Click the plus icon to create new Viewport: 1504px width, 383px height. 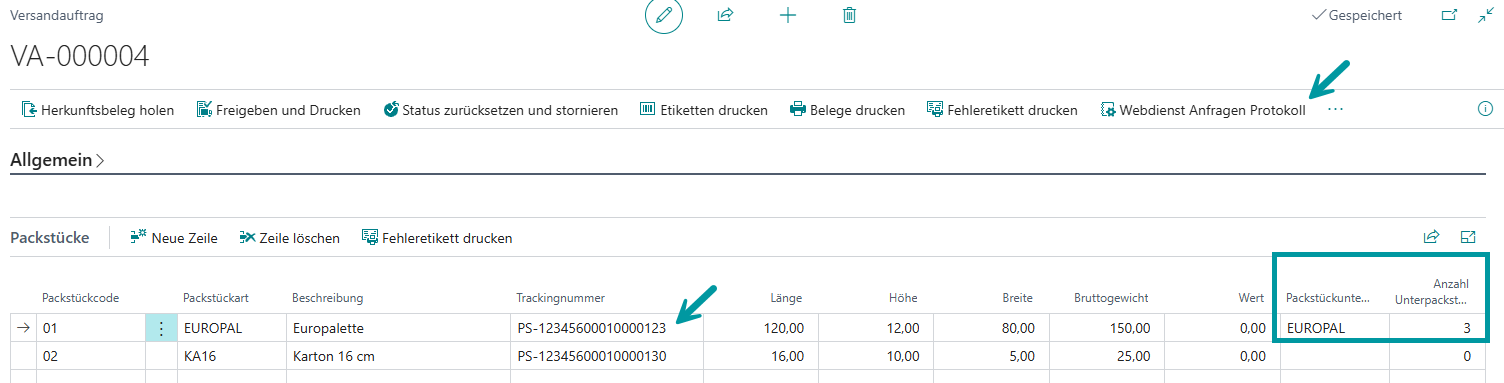788,16
